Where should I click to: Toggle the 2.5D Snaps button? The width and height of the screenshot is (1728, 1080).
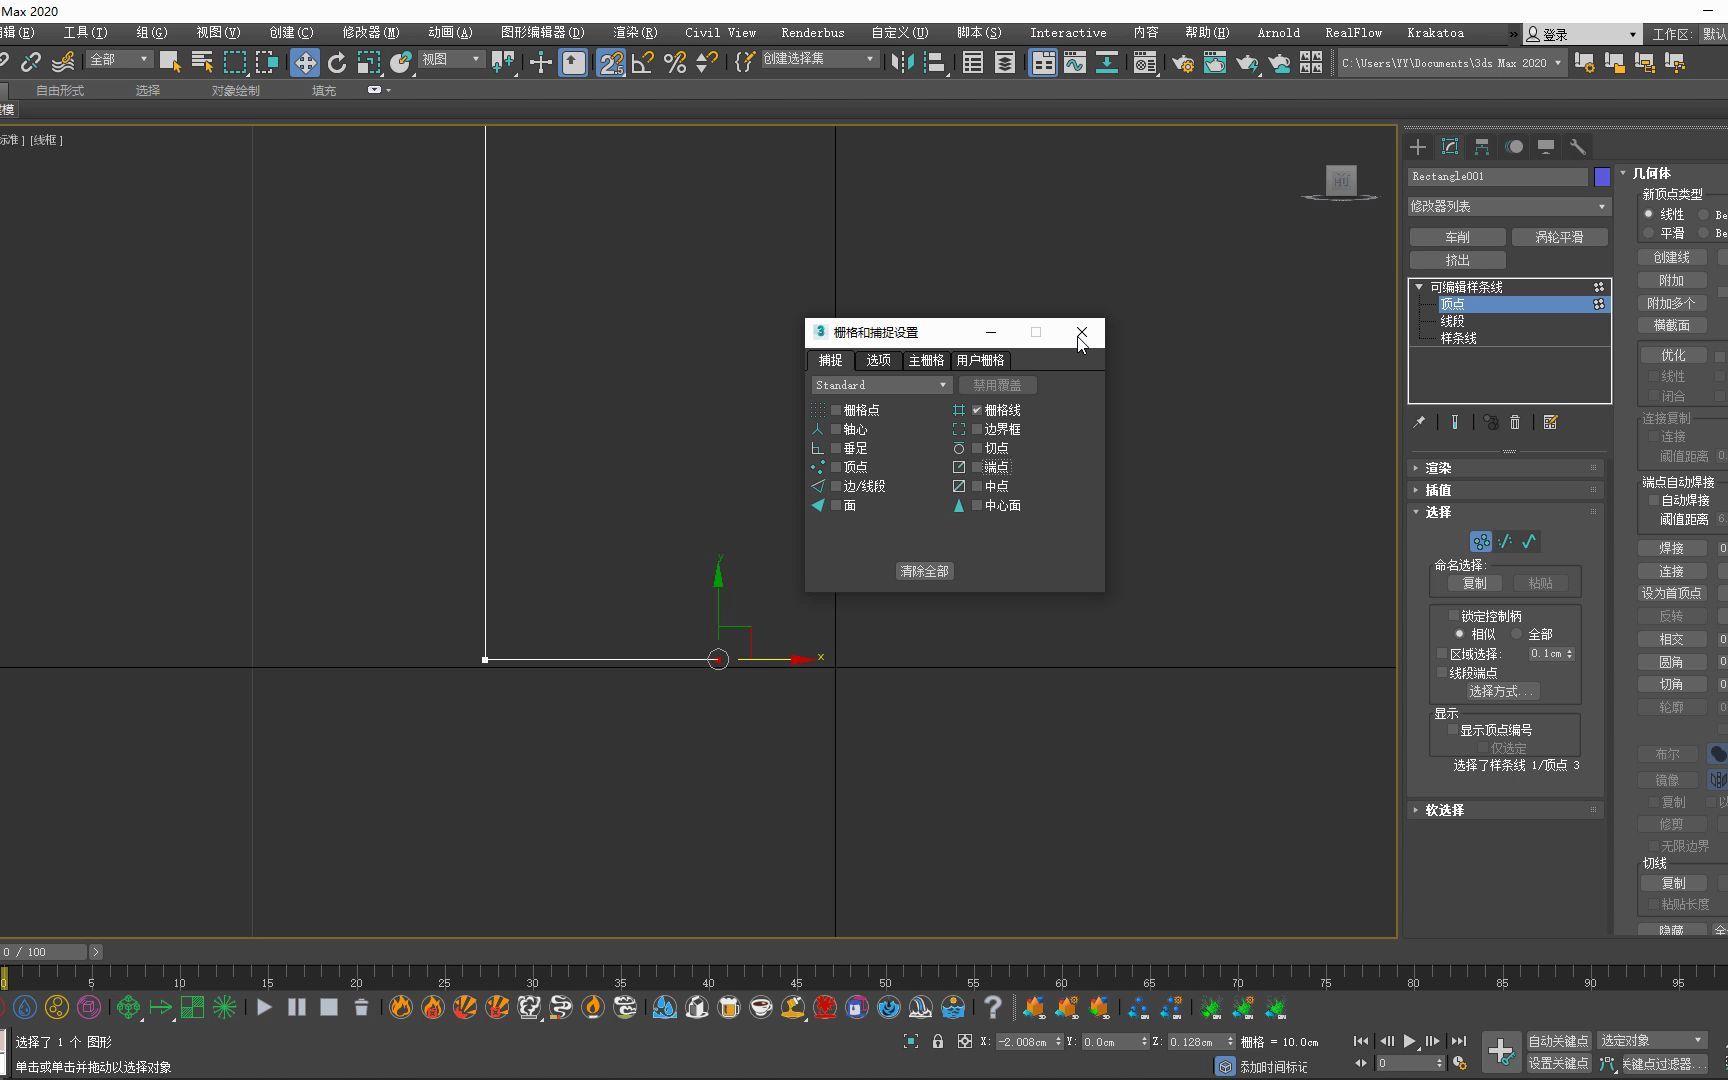coord(611,62)
